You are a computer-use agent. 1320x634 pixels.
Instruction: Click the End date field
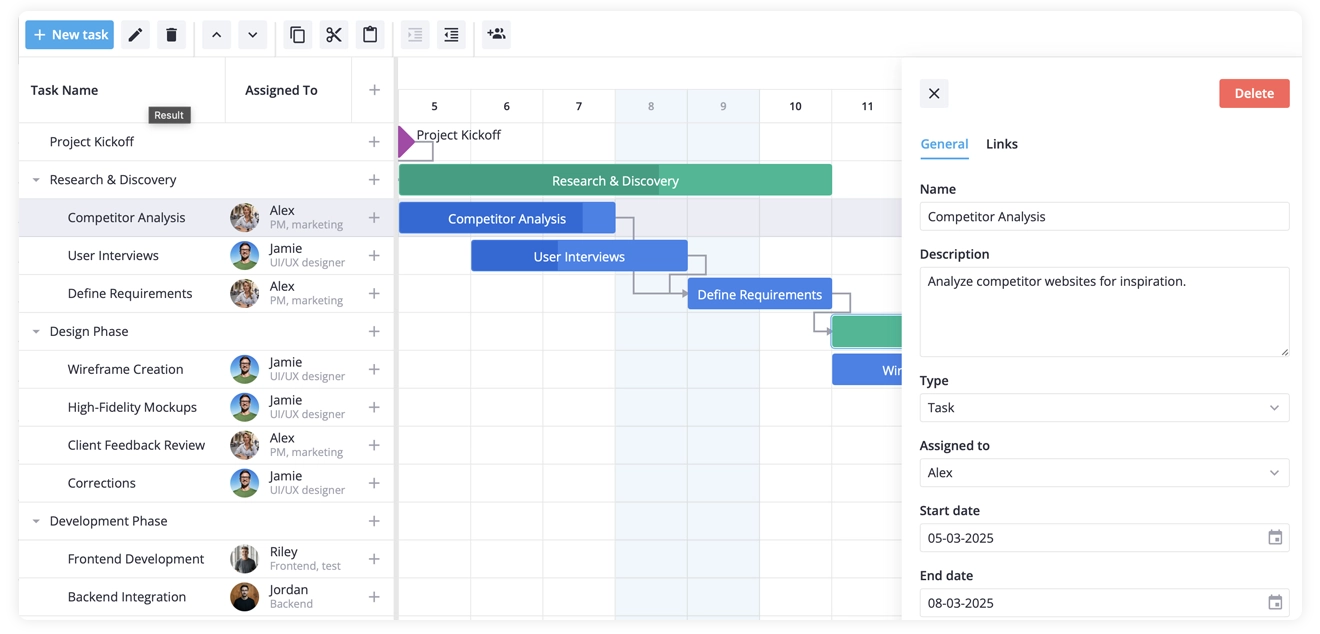pyautogui.click(x=1104, y=603)
